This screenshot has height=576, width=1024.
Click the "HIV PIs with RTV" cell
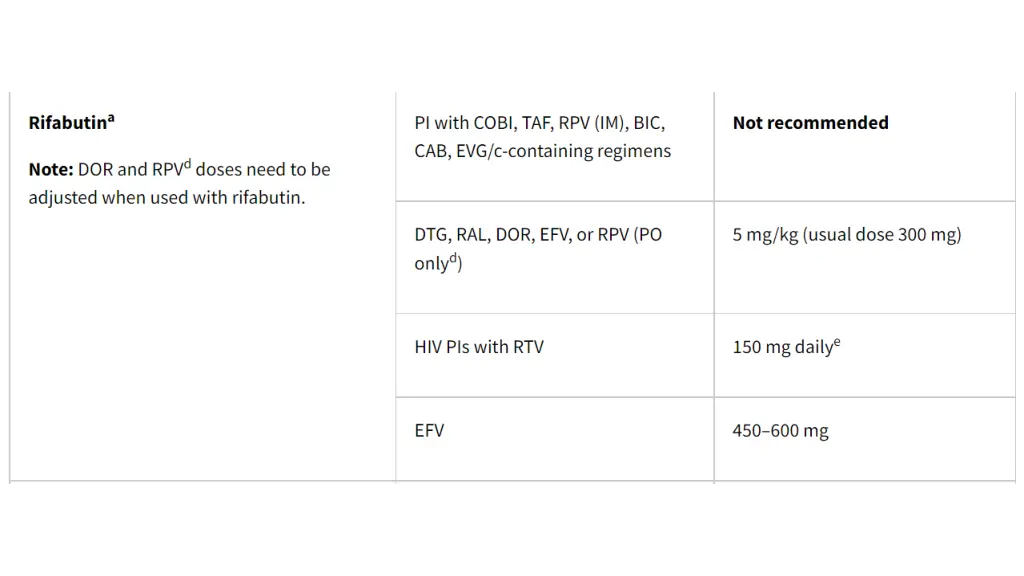coord(479,347)
